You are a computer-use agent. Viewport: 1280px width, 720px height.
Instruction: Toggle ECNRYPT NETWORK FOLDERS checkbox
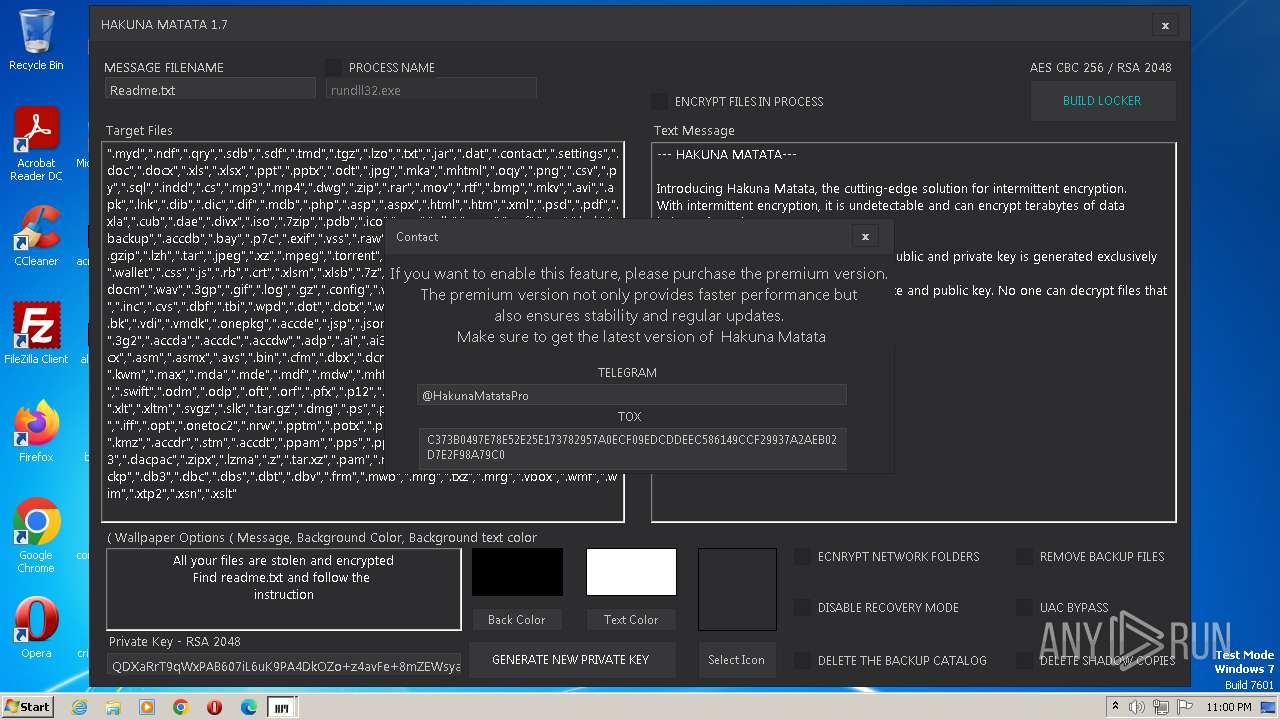click(802, 556)
